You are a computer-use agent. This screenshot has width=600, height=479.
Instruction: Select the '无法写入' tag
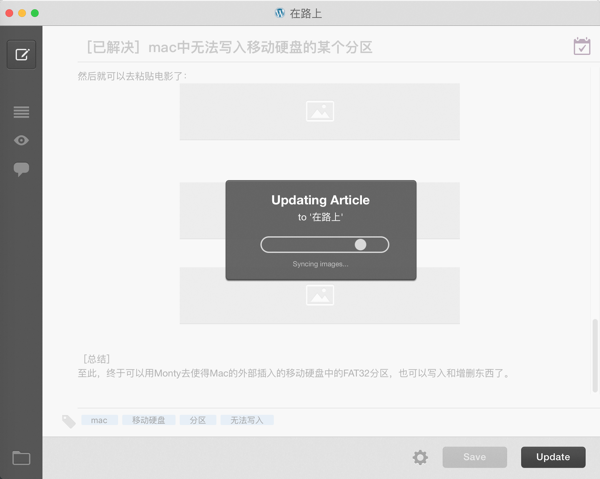tap(247, 420)
